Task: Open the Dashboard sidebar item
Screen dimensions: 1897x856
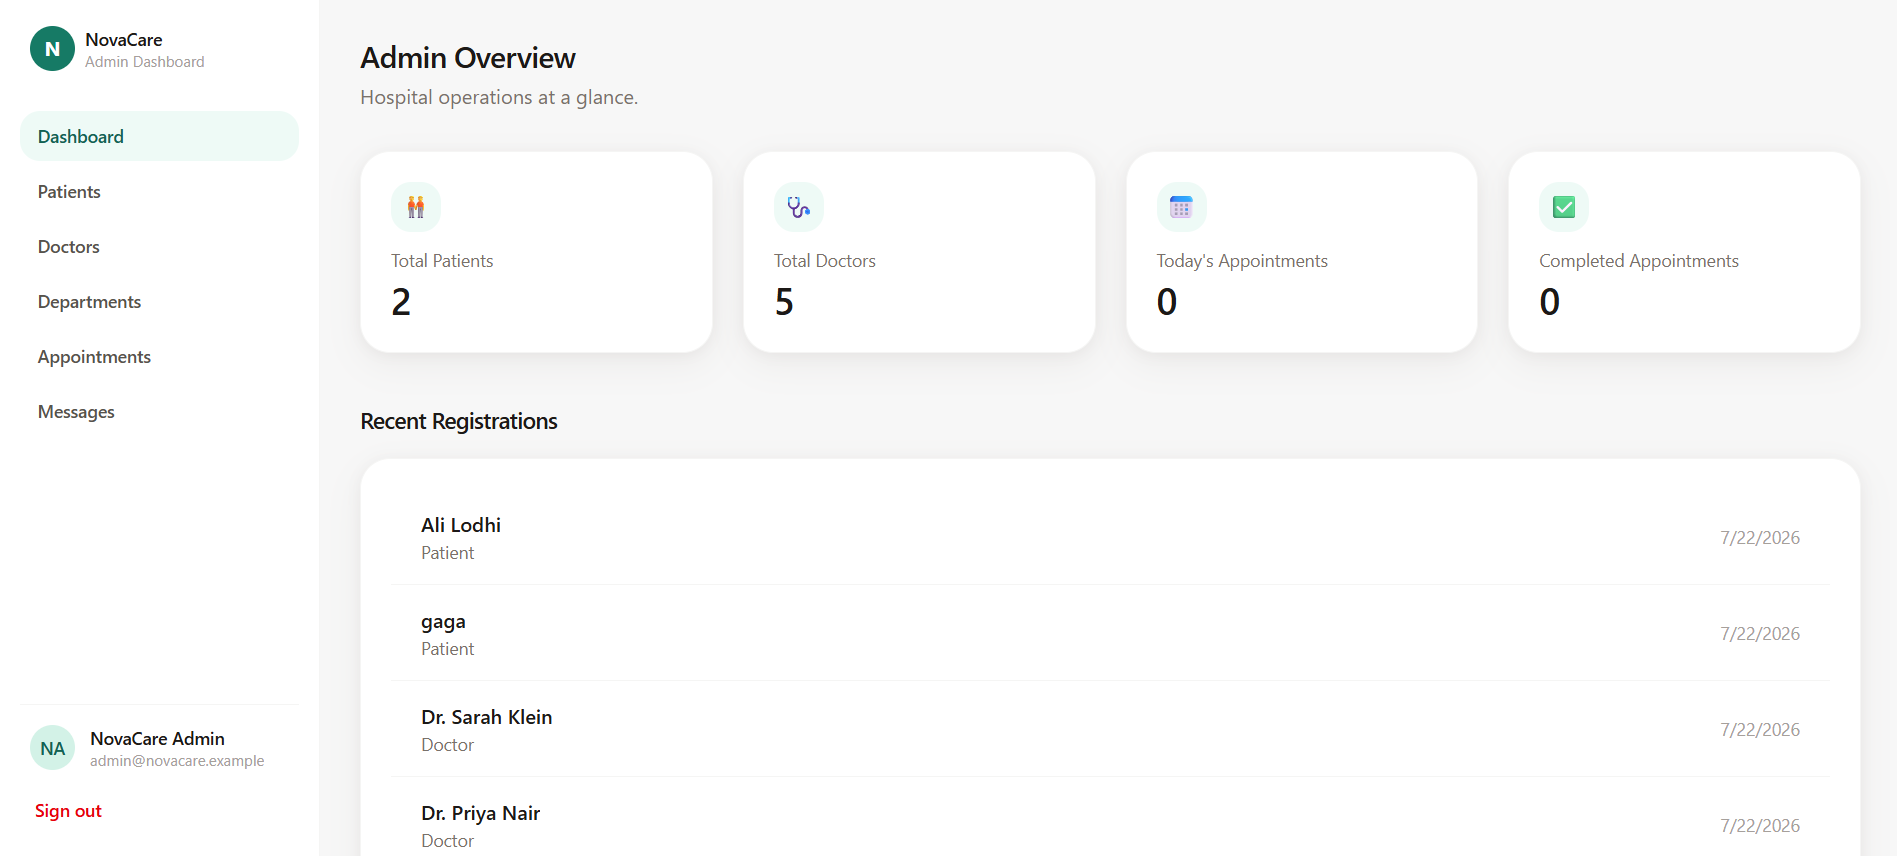Action: click(x=159, y=136)
